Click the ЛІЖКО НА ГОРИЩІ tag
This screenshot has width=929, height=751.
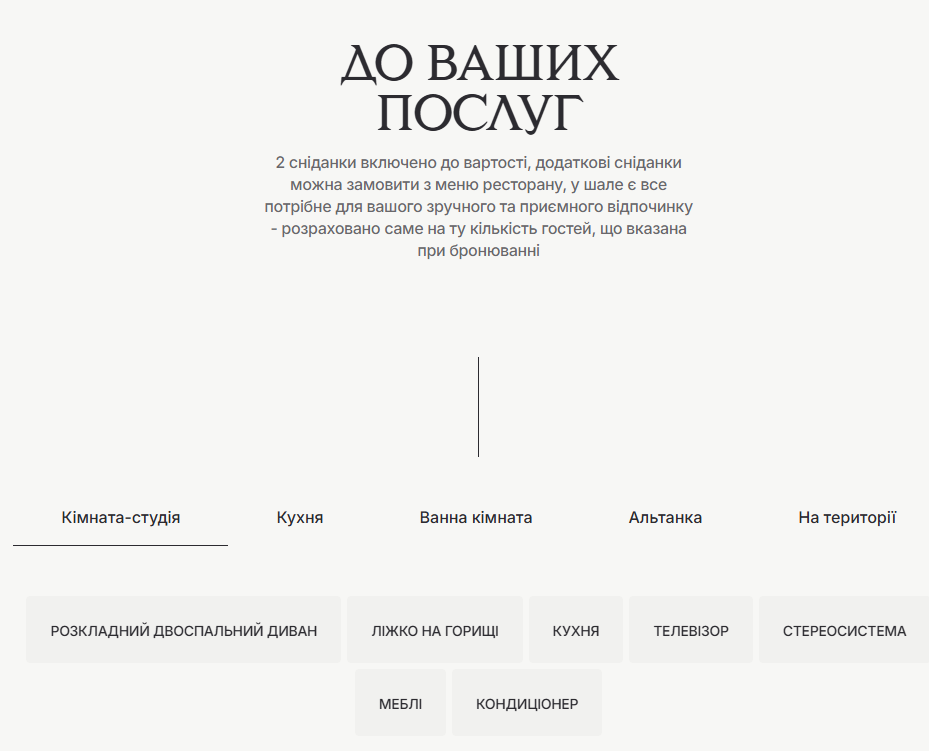tap(435, 630)
